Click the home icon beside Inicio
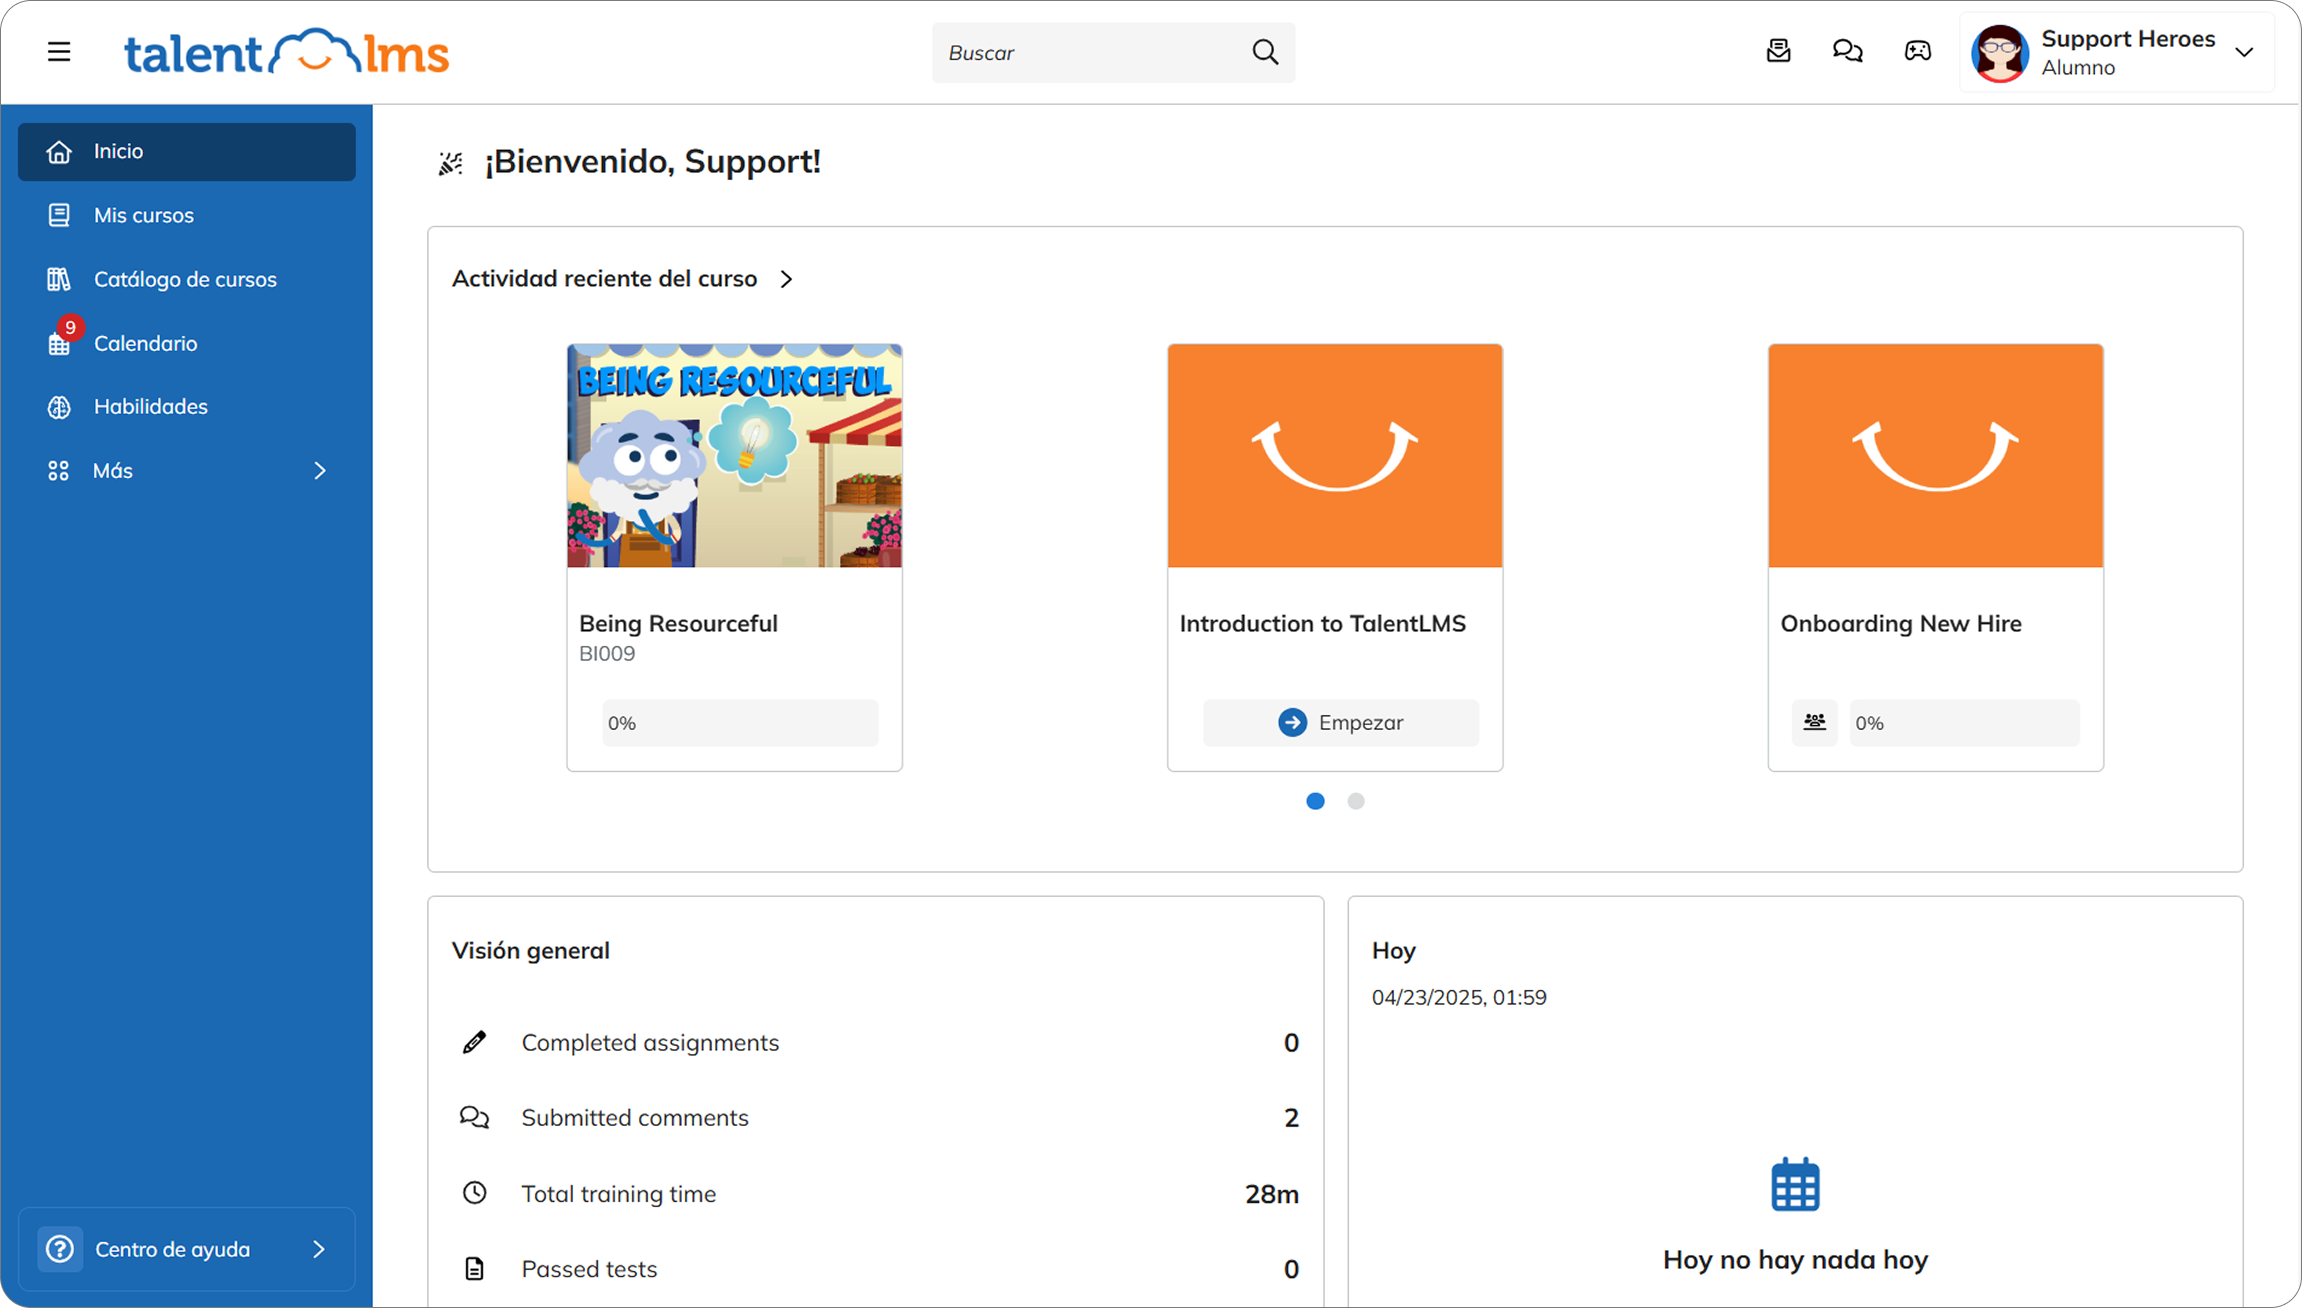Screen dimensions: 2302x1308 tap(59, 151)
